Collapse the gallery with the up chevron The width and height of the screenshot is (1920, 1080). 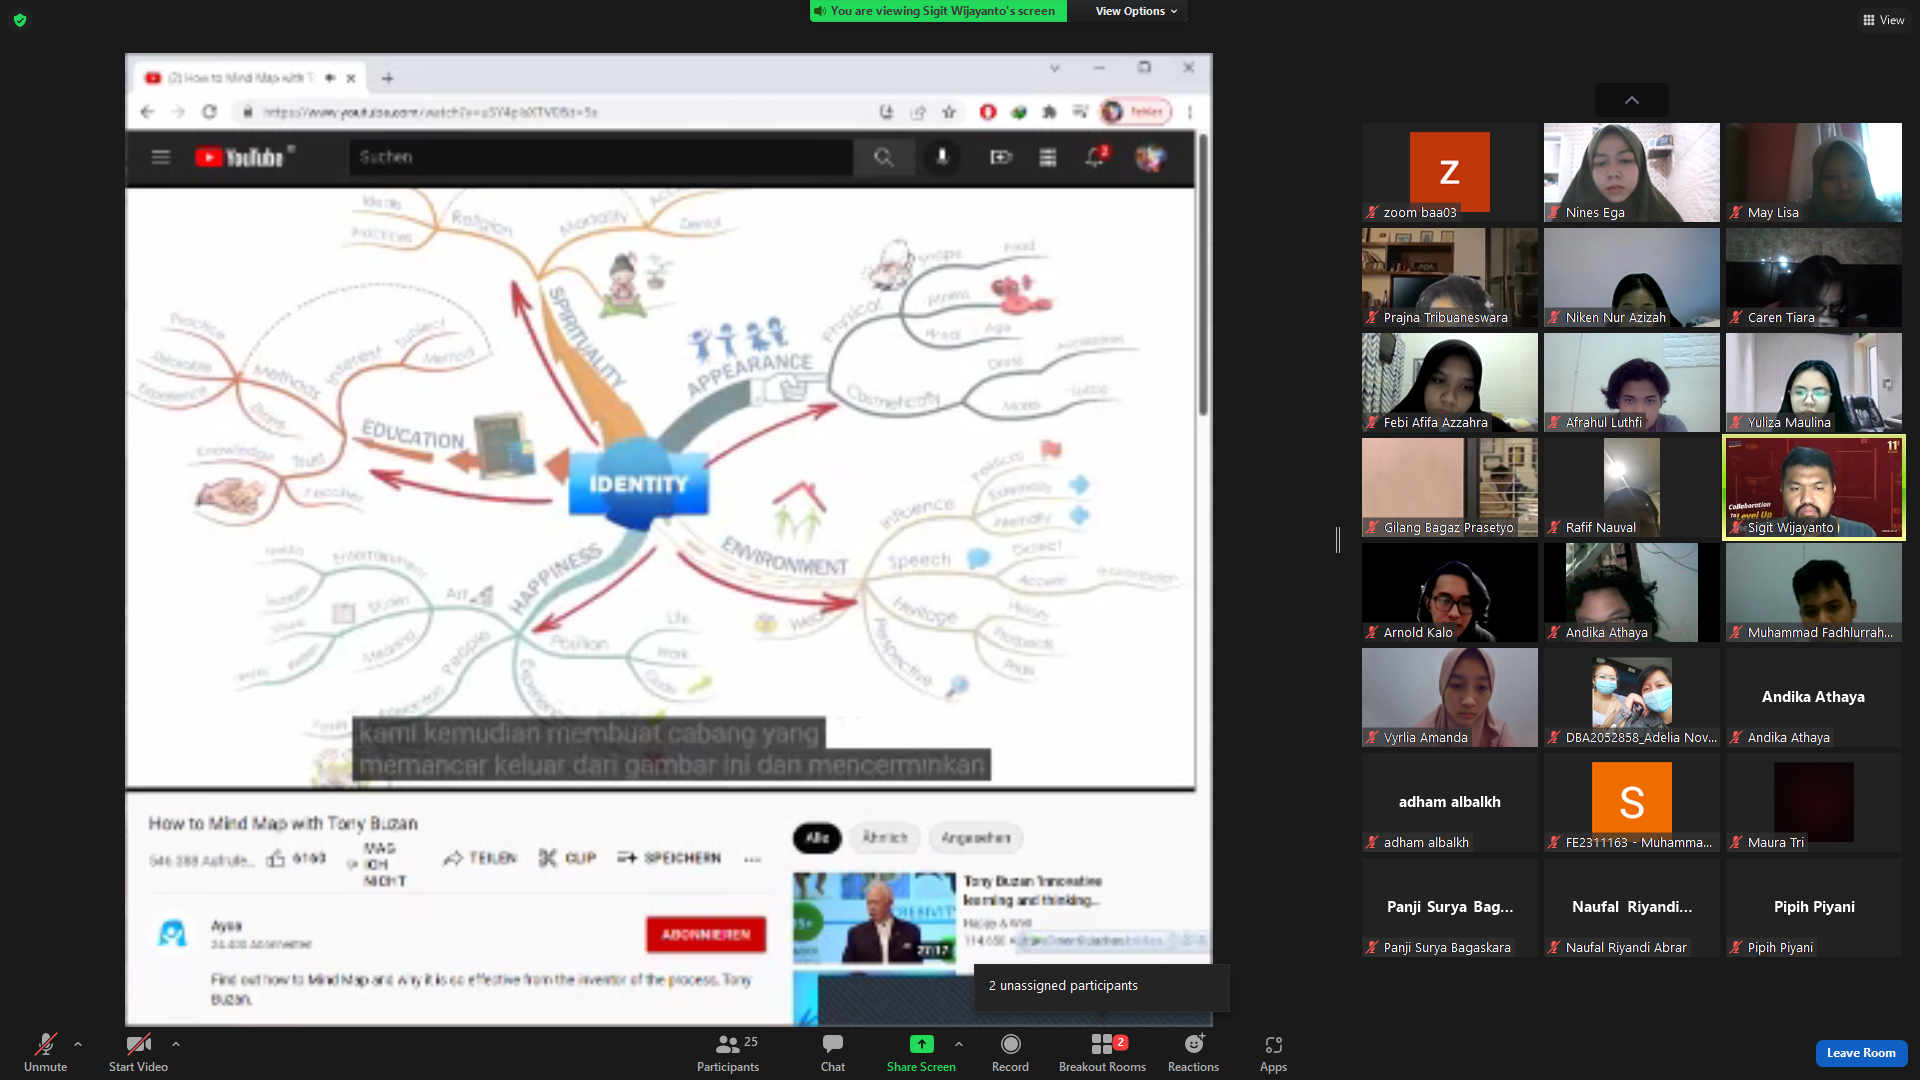[1632, 100]
